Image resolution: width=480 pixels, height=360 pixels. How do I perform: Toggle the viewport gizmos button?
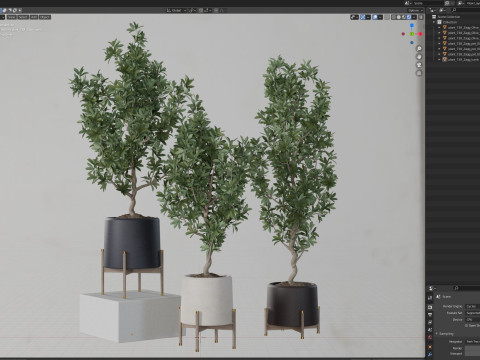tap(363, 17)
